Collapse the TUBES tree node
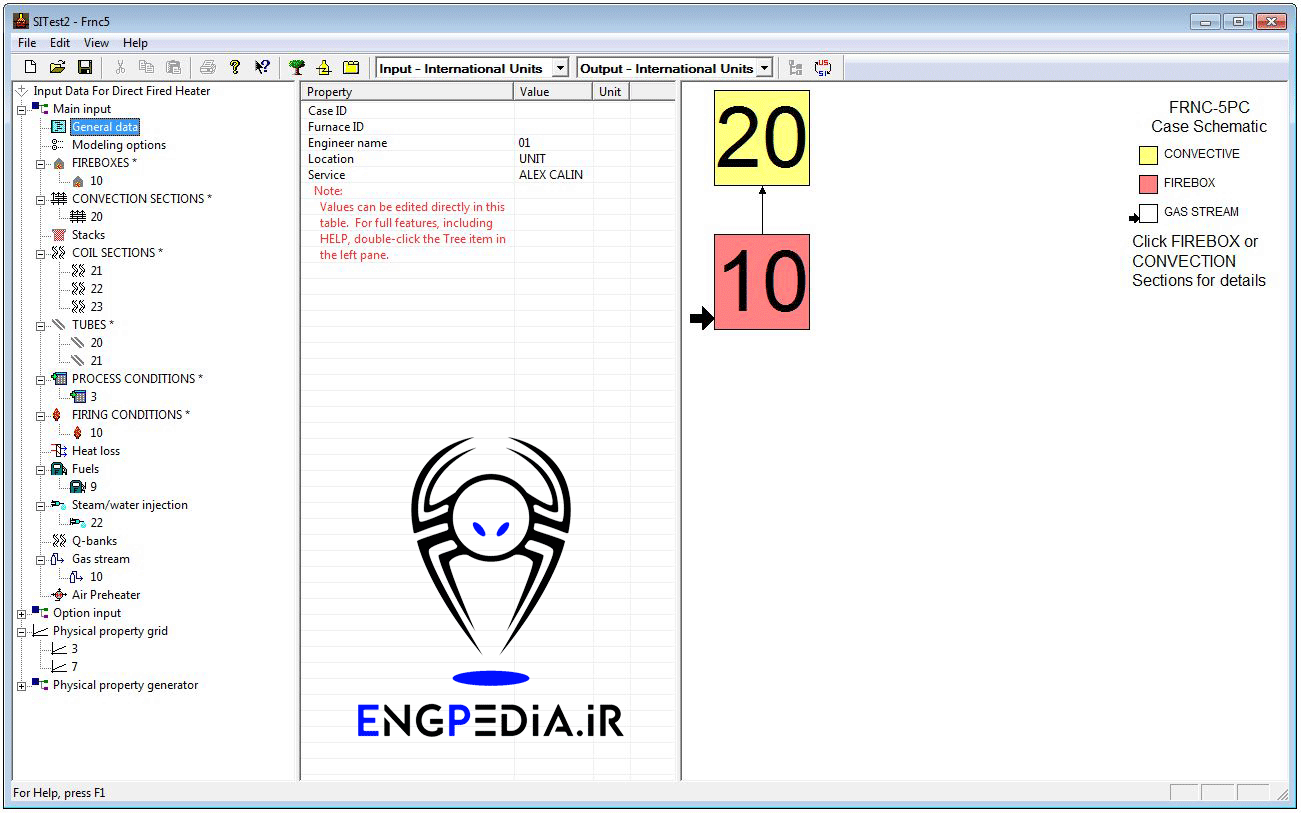This screenshot has width=1301, height=813. pyautogui.click(x=41, y=325)
